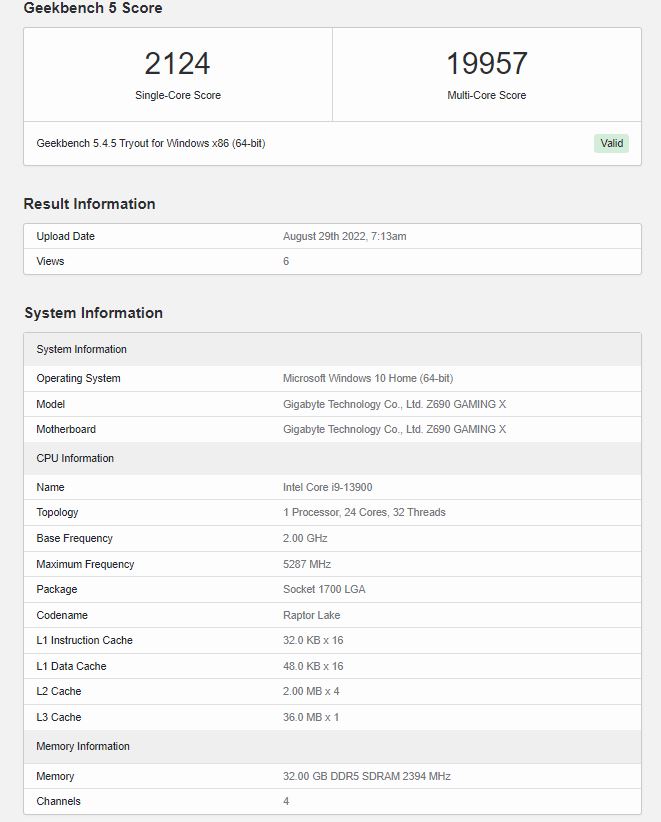The image size is (661, 822).
Task: Click the Topology label
Action: pyautogui.click(x=57, y=512)
